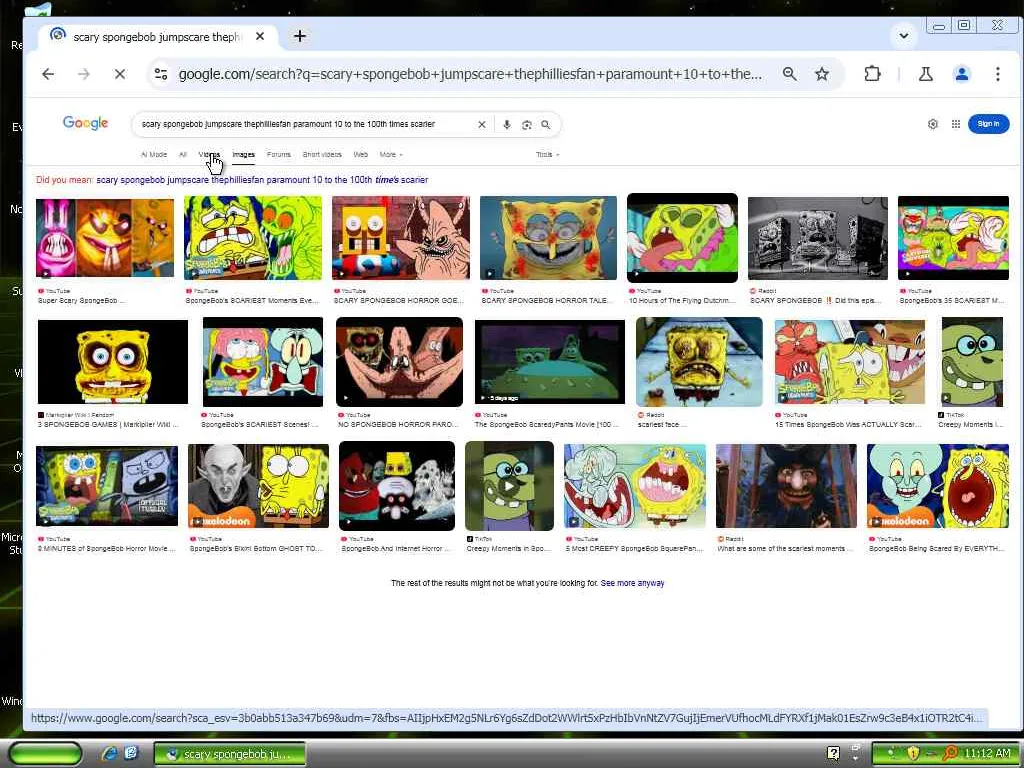This screenshot has height=768, width=1024.
Task: Switch to AI Mode tab
Action: click(153, 155)
